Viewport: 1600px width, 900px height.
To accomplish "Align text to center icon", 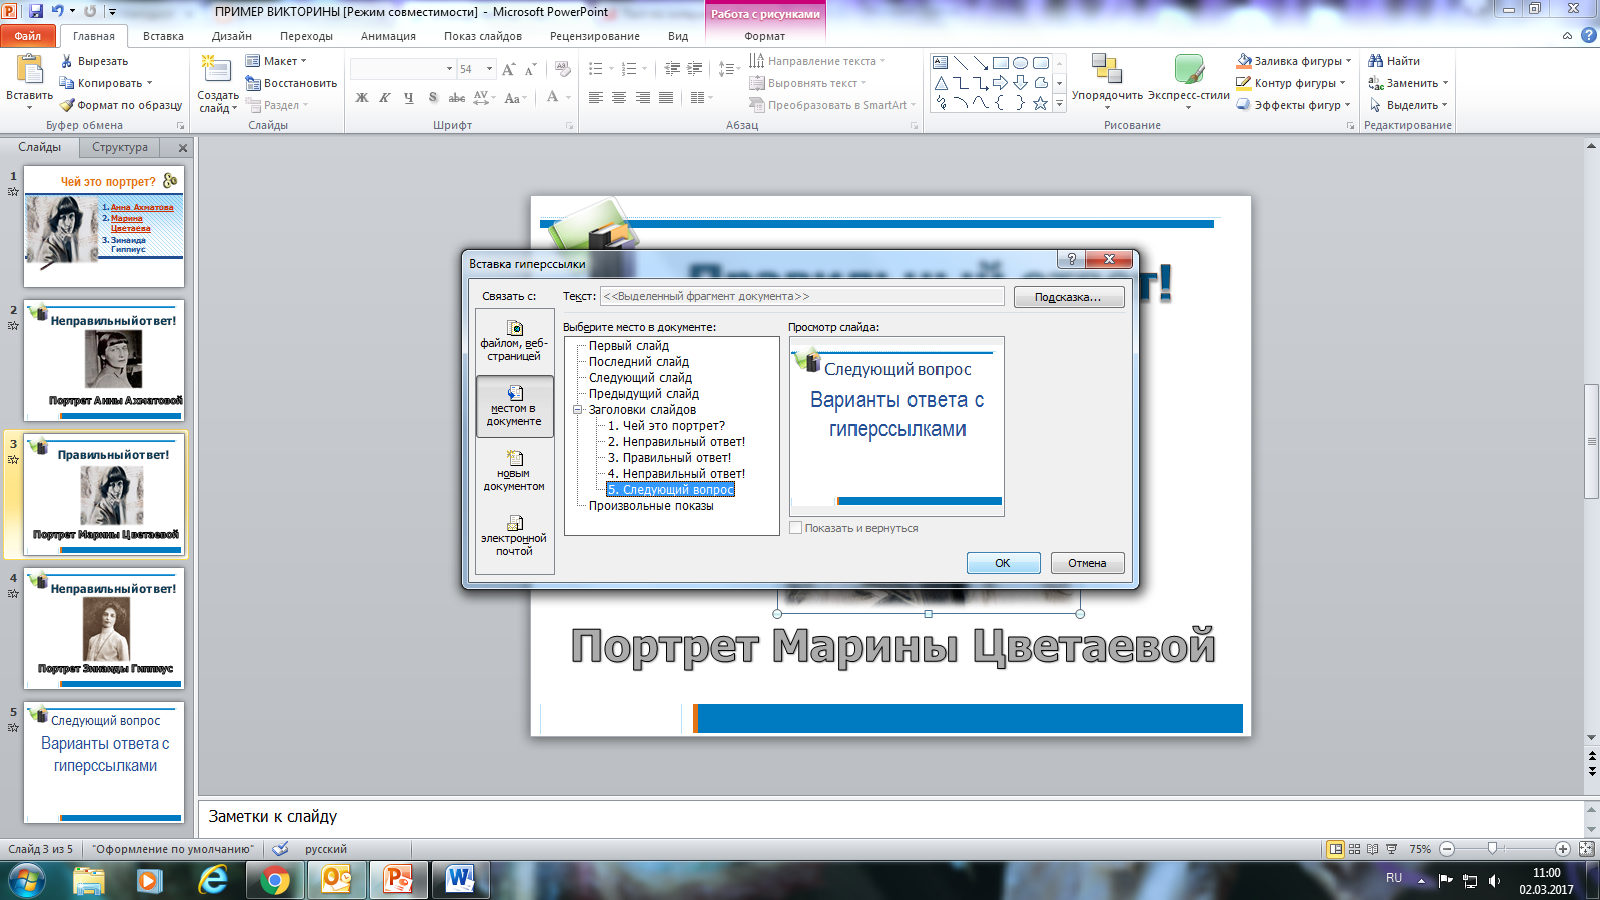I will (x=619, y=97).
